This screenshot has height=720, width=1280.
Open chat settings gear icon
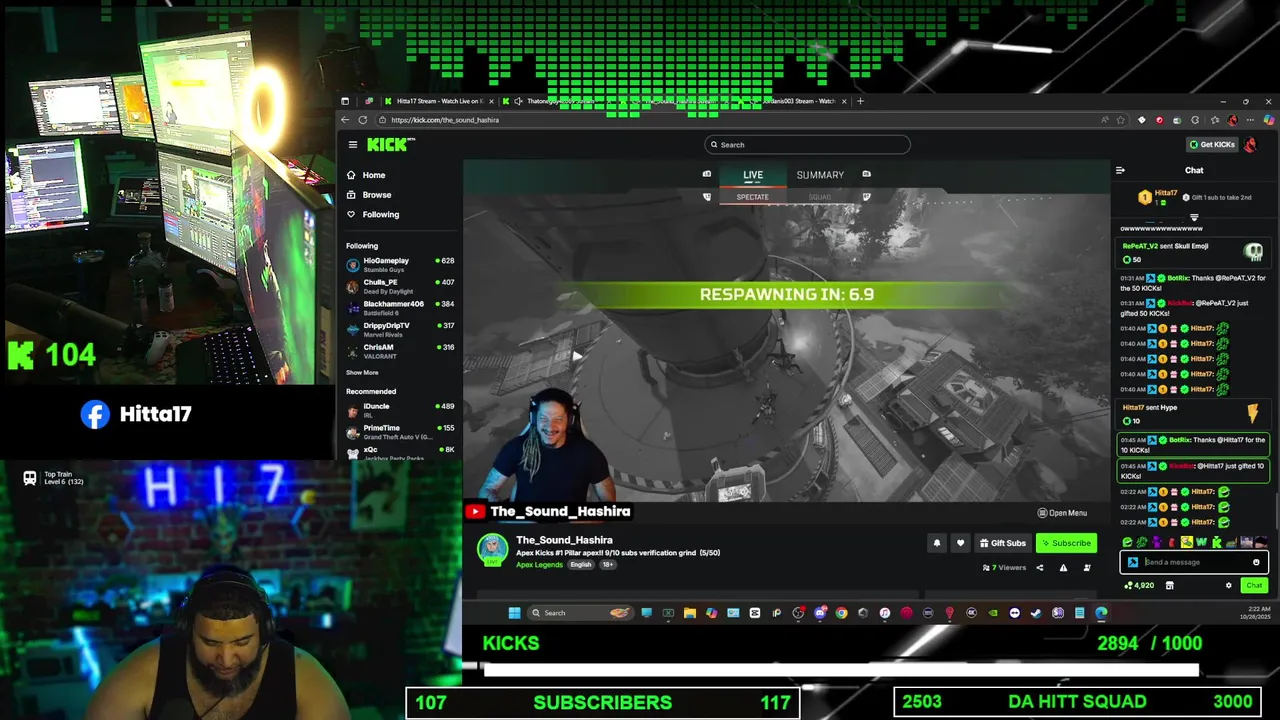click(x=1229, y=586)
